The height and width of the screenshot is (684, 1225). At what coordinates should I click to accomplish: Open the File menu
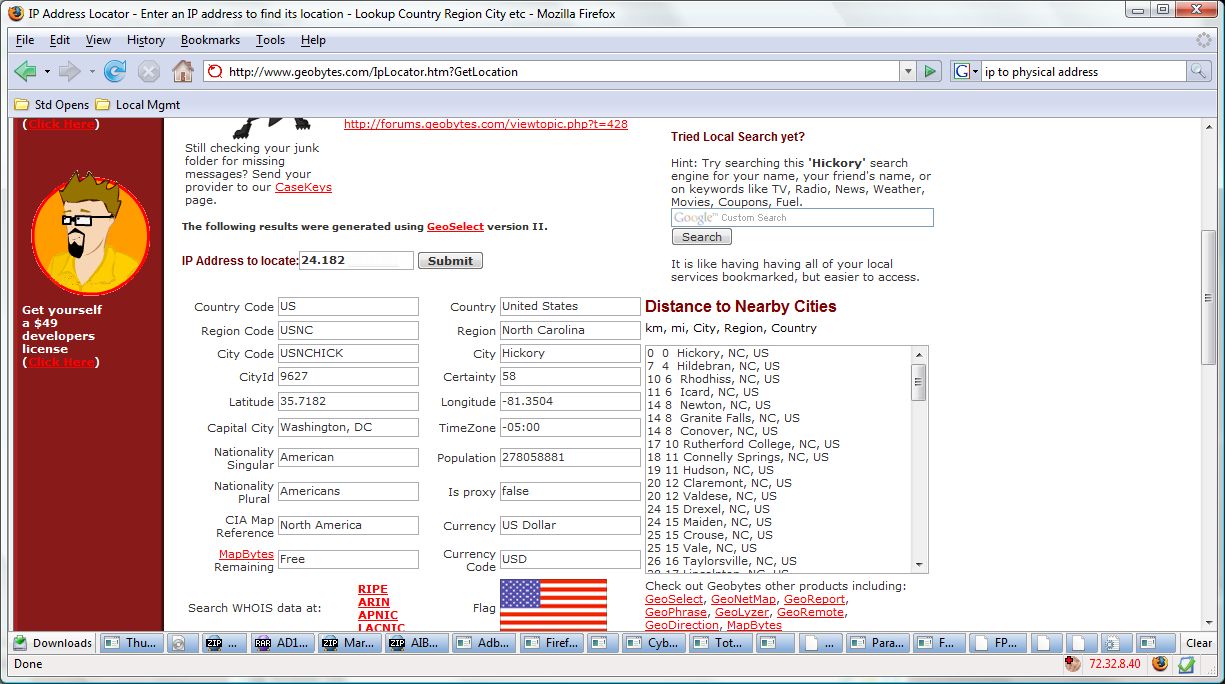coord(25,40)
